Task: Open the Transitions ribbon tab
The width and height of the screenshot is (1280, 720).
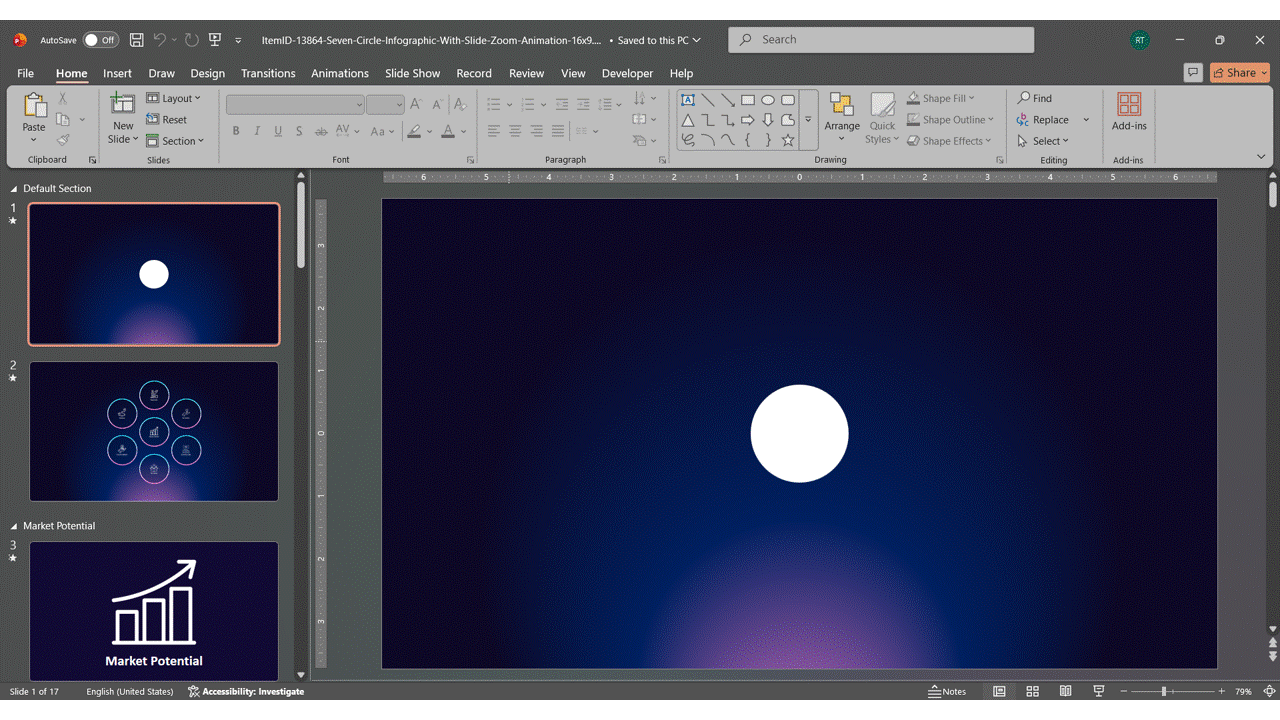Action: click(268, 73)
